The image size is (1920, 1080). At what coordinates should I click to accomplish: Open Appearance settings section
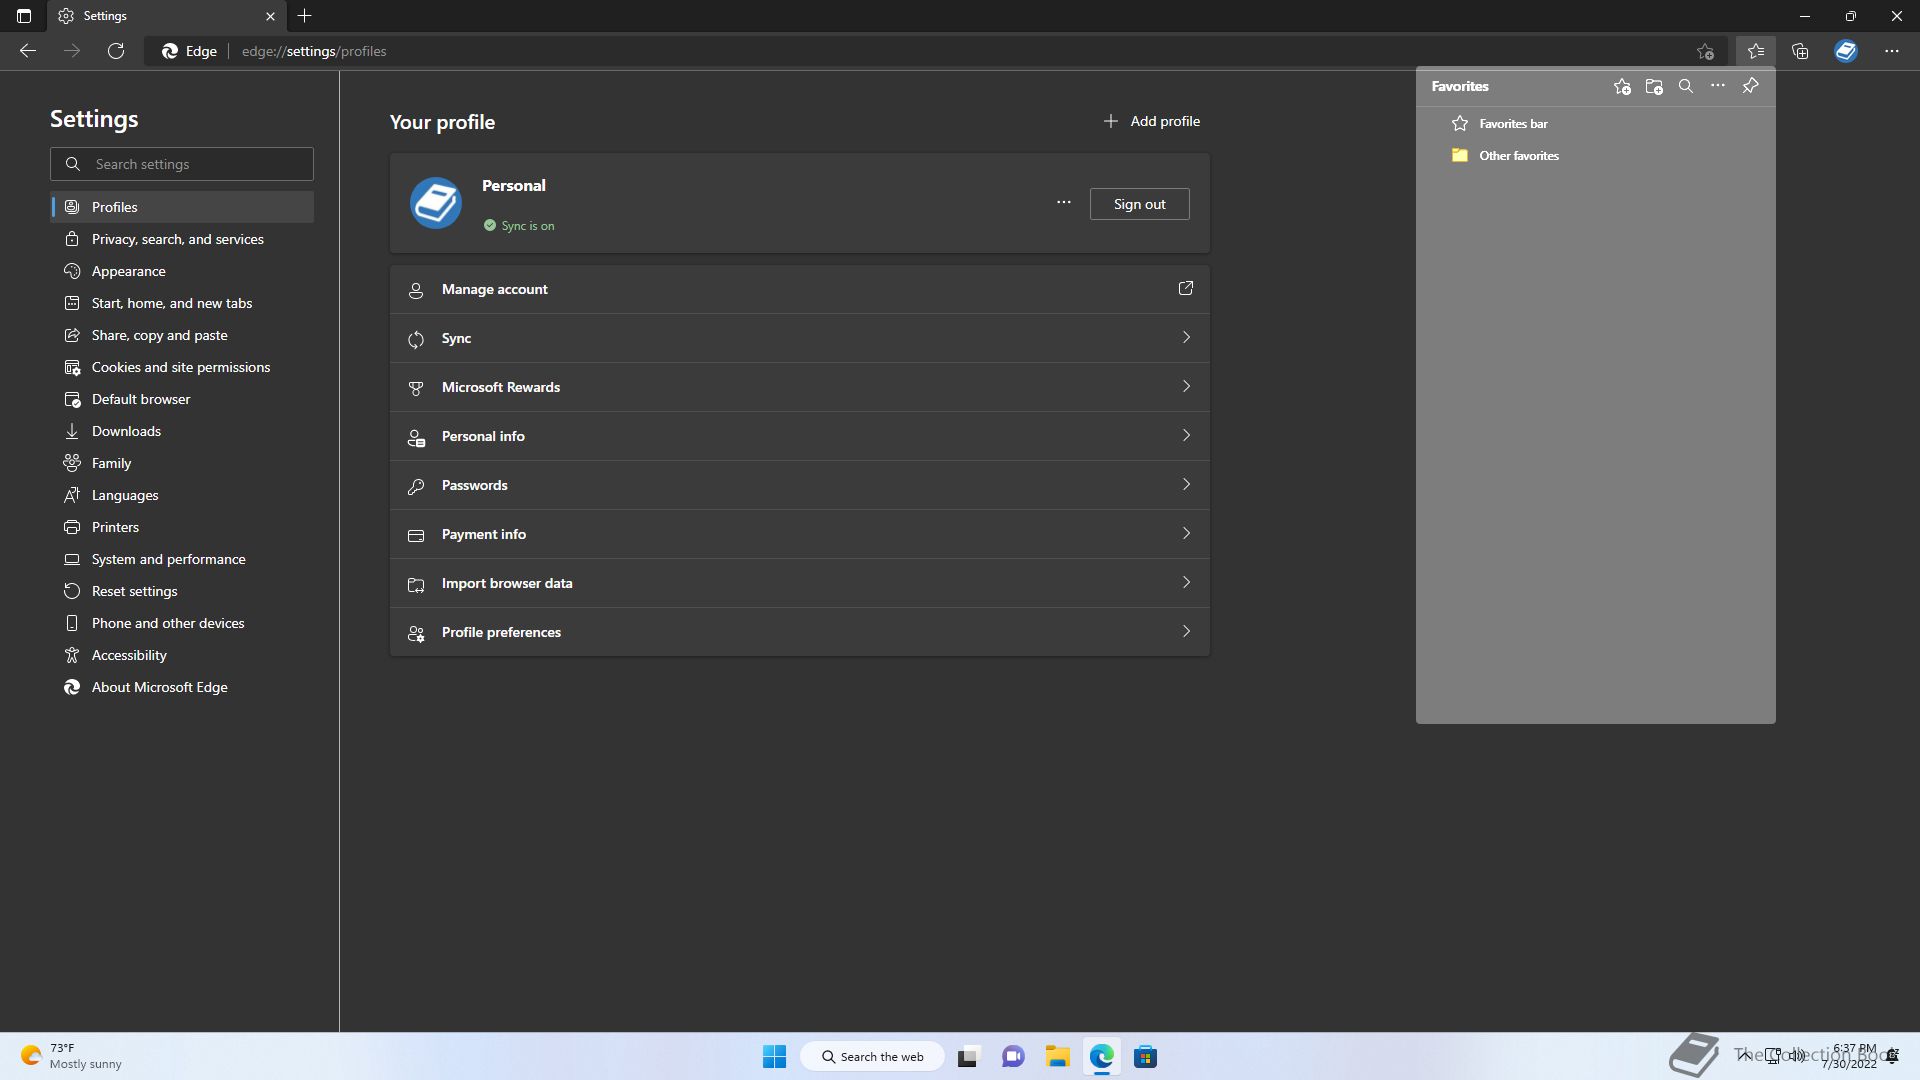pos(129,271)
